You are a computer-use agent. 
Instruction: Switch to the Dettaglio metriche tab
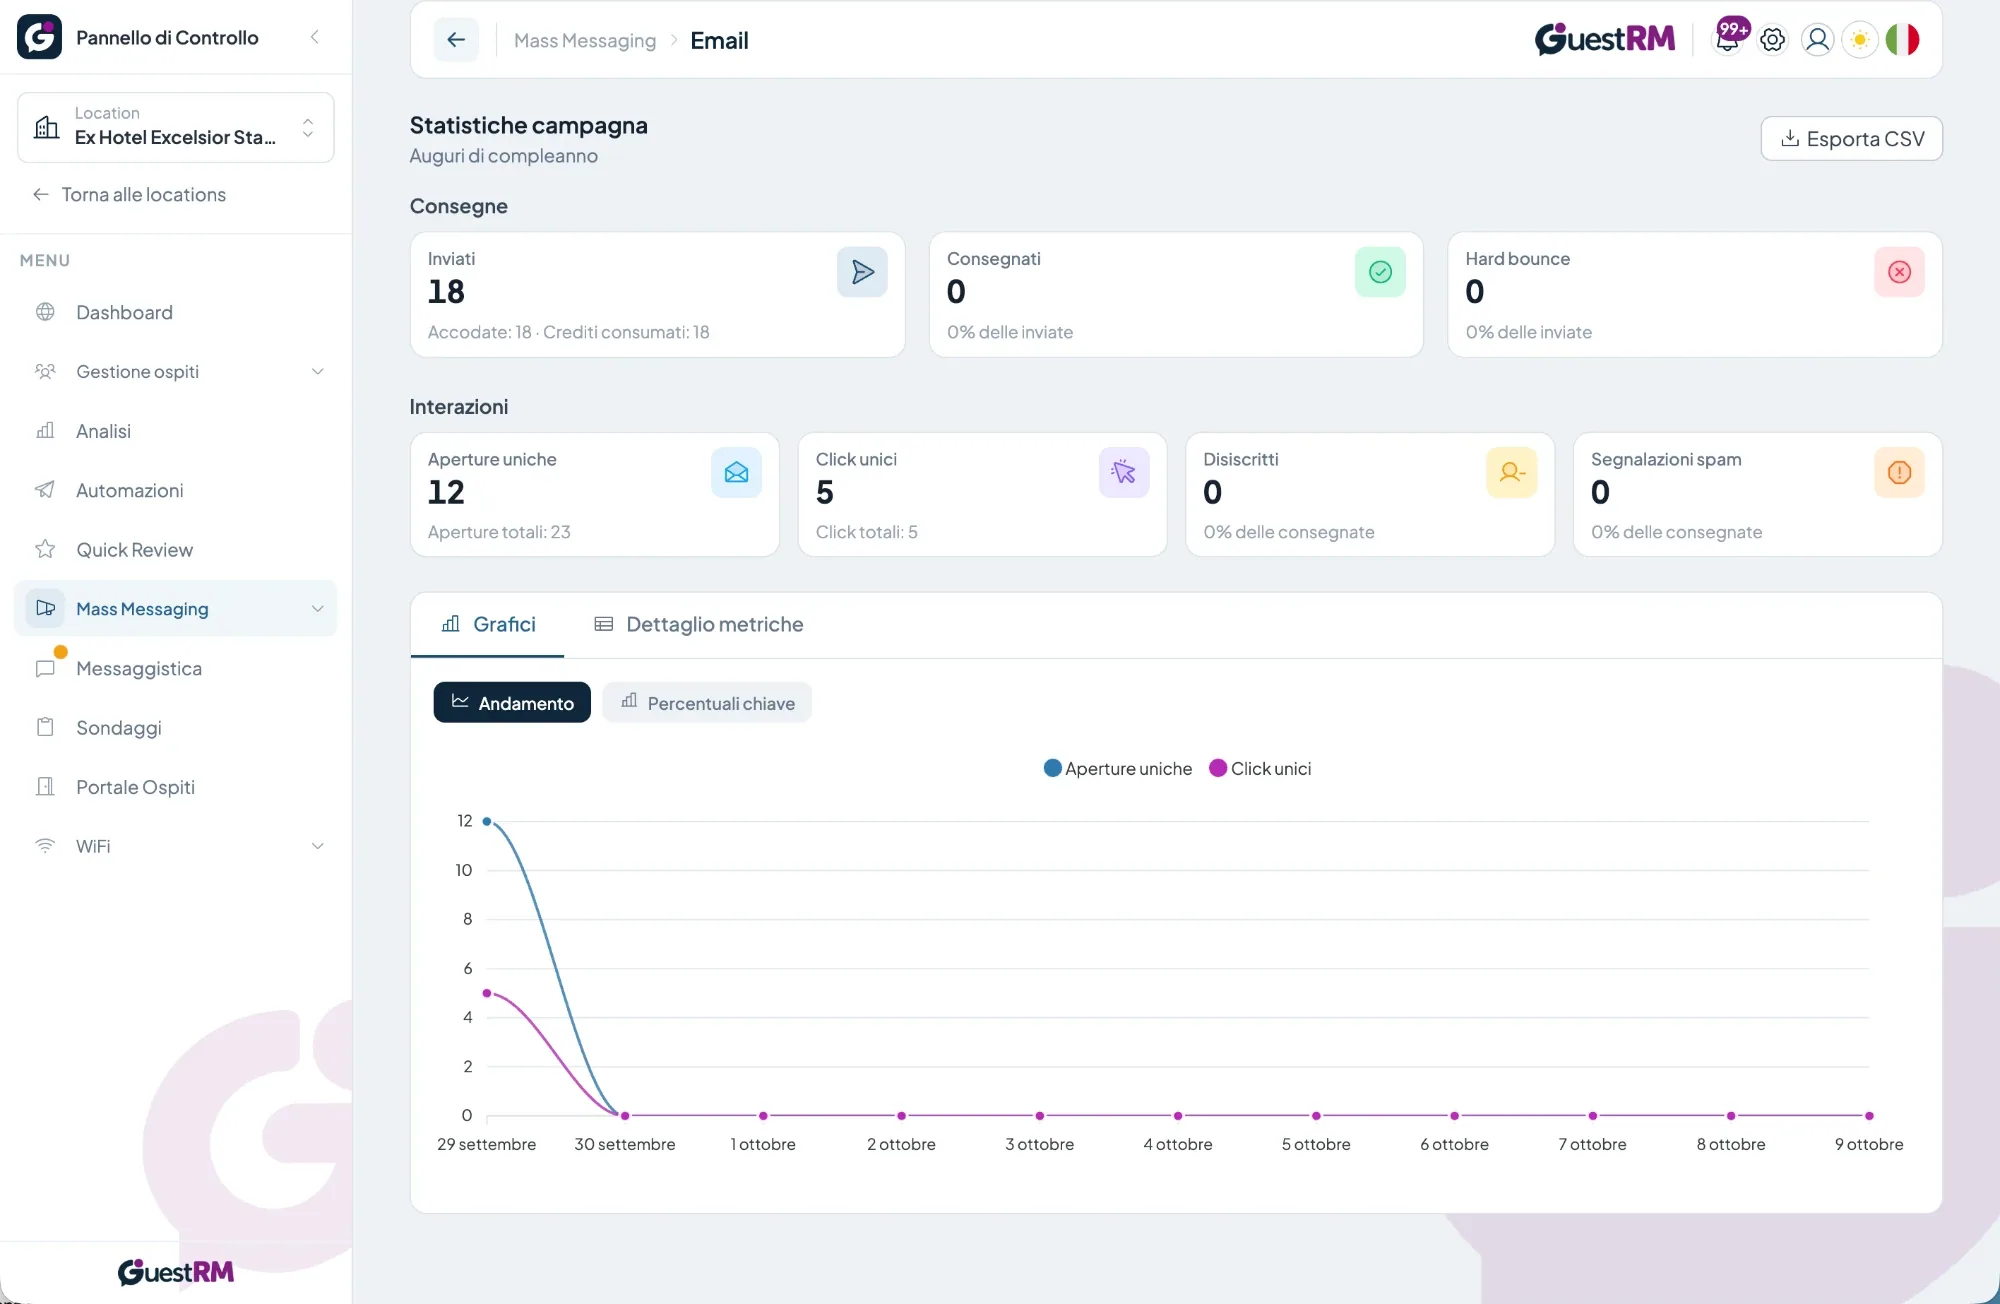pos(699,625)
